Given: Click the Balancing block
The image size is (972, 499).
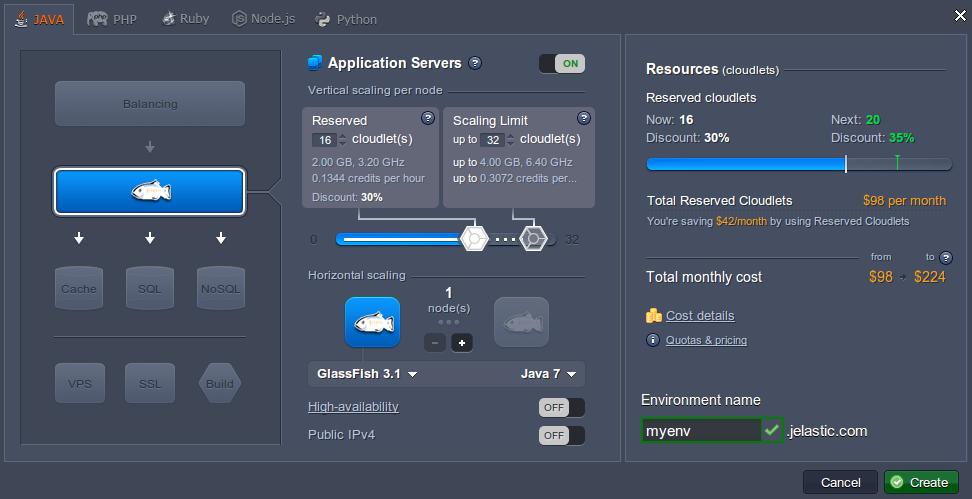Looking at the screenshot, I should [x=150, y=104].
